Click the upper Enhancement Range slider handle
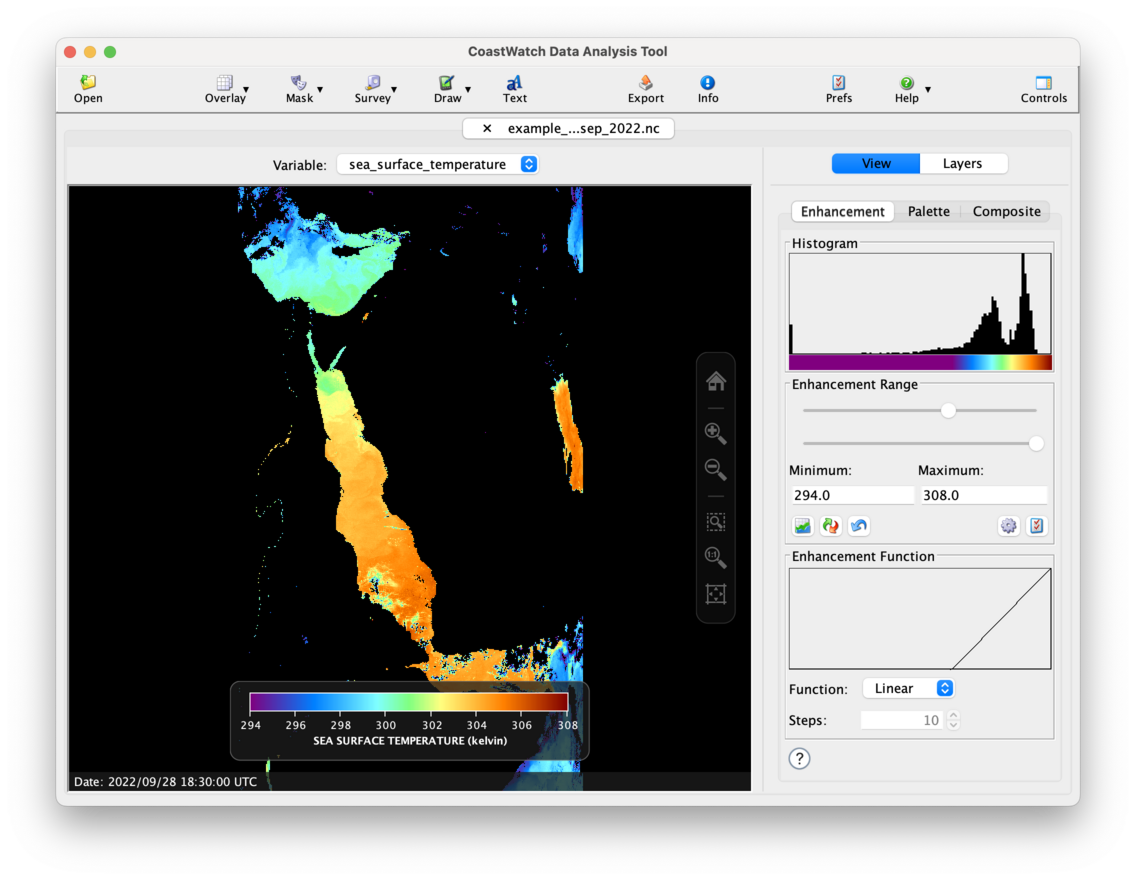 coord(948,410)
